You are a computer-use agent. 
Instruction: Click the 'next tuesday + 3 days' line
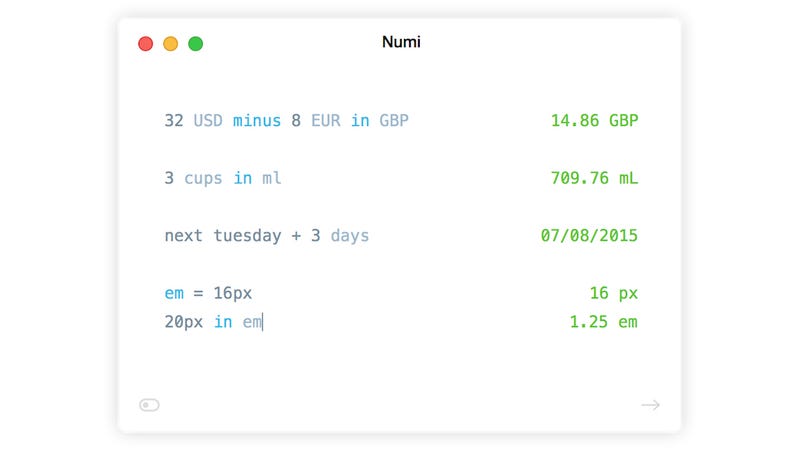[x=266, y=236]
